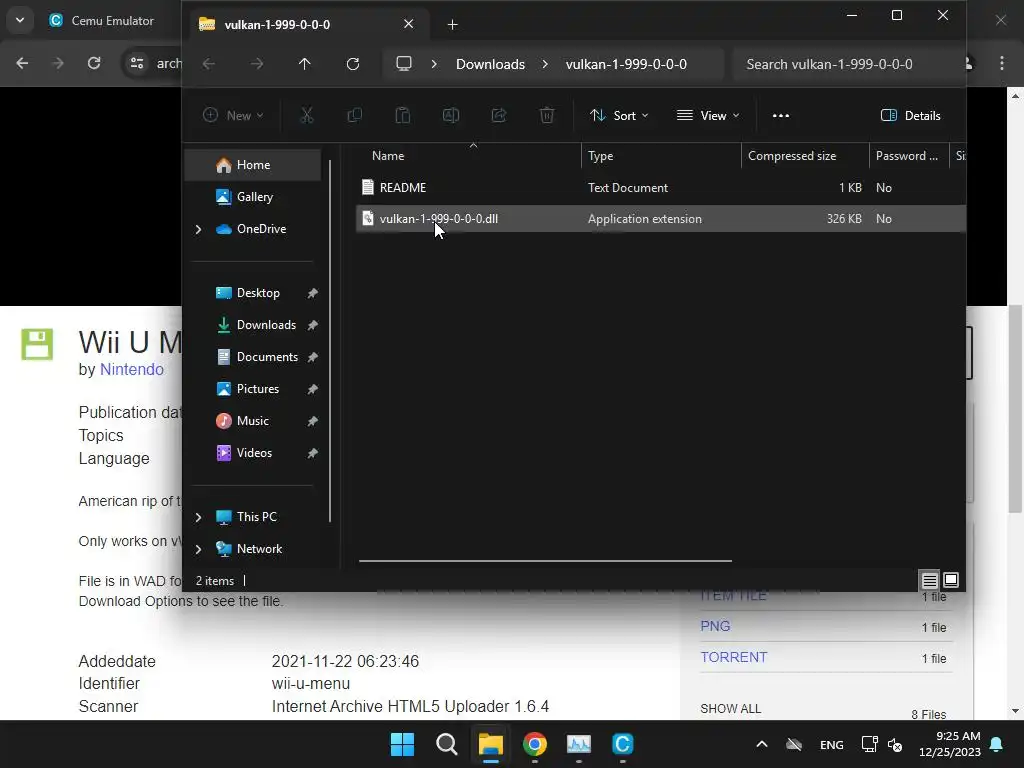Viewport: 1024px width, 768px height.
Task: Click the Share icon in Explorer toolbar
Action: (499, 116)
